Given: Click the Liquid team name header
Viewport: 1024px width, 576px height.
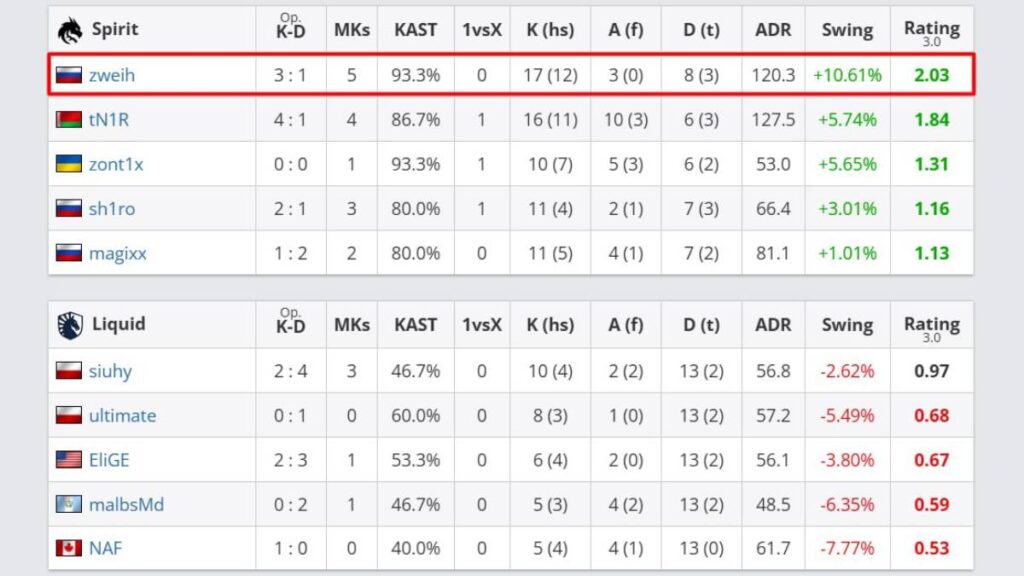Looking at the screenshot, I should (118, 324).
